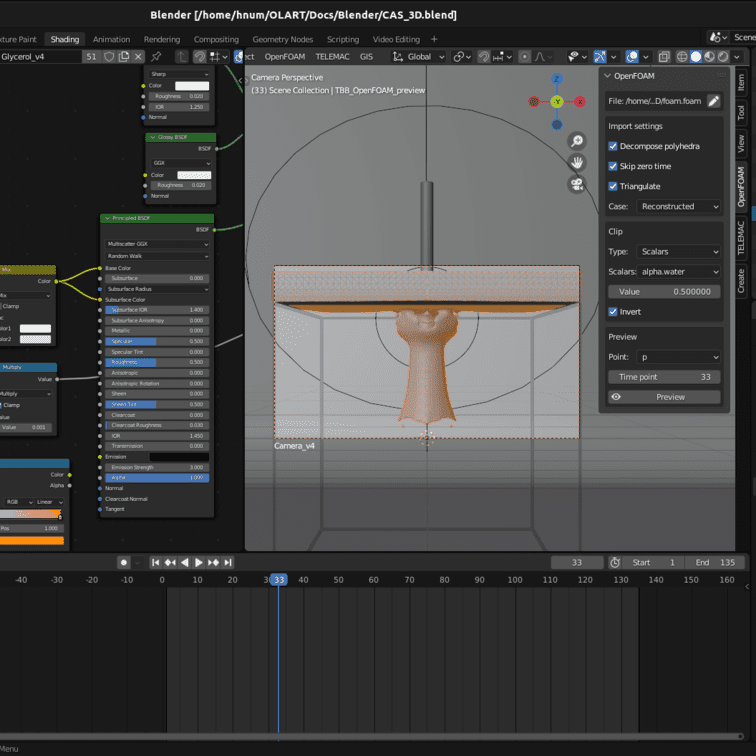Play the animation forward
This screenshot has width=756, height=756.
click(198, 563)
